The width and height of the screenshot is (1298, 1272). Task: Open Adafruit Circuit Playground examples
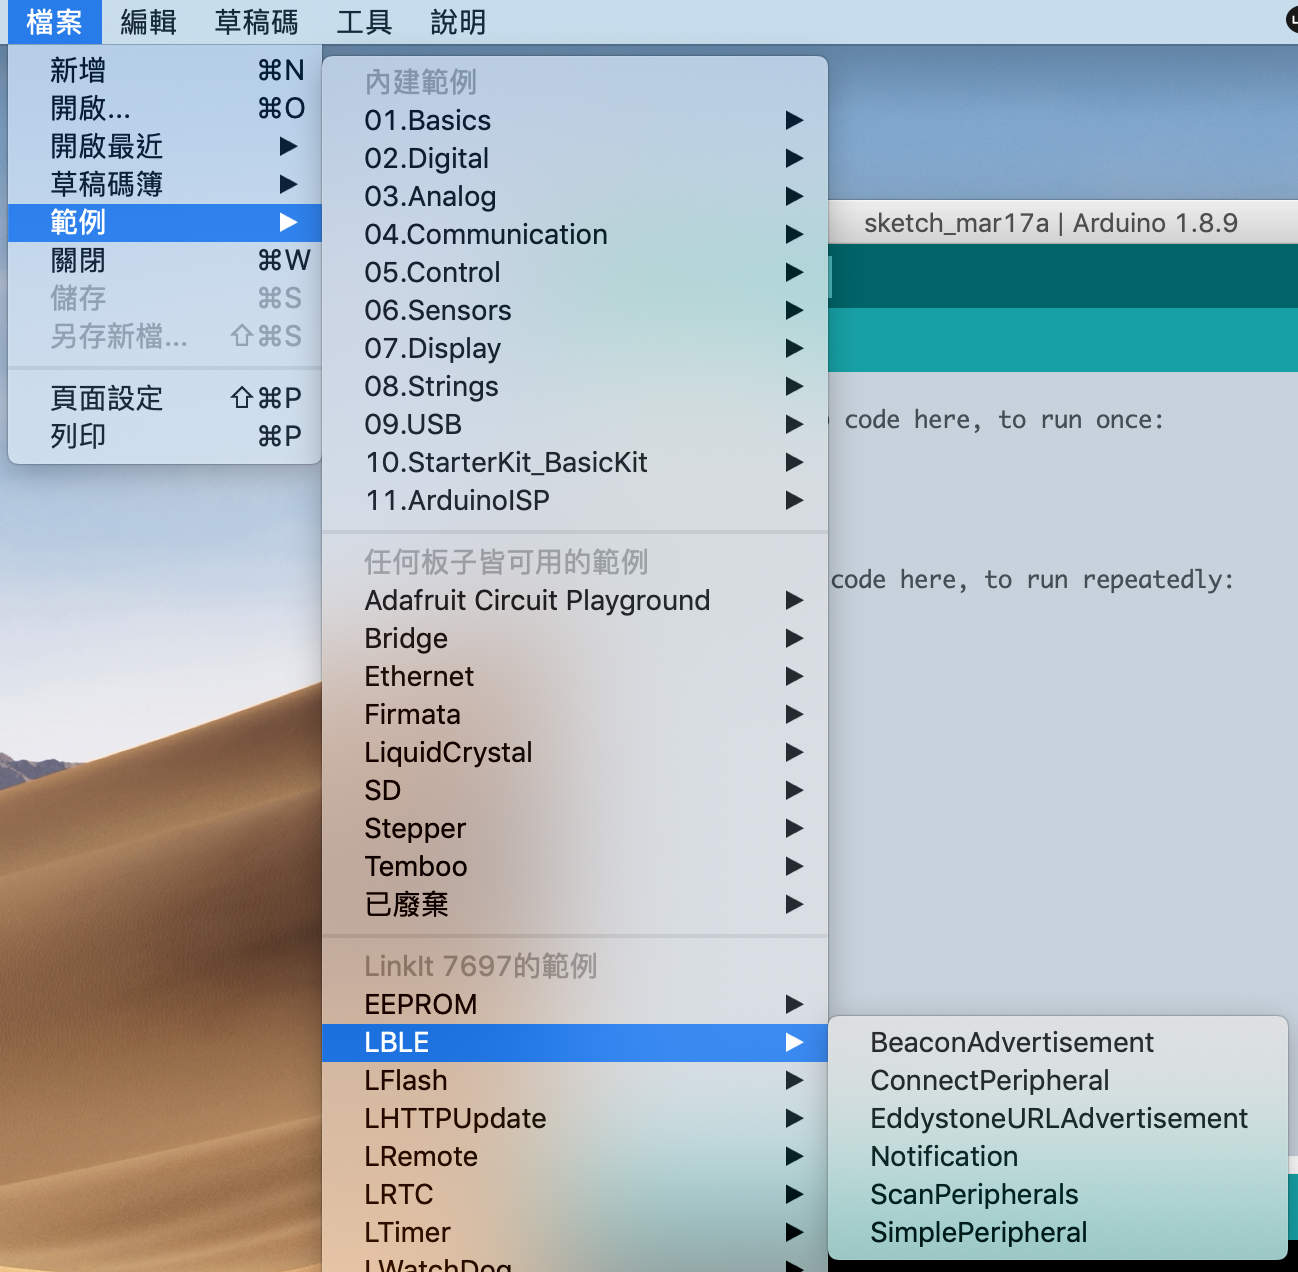(575, 600)
